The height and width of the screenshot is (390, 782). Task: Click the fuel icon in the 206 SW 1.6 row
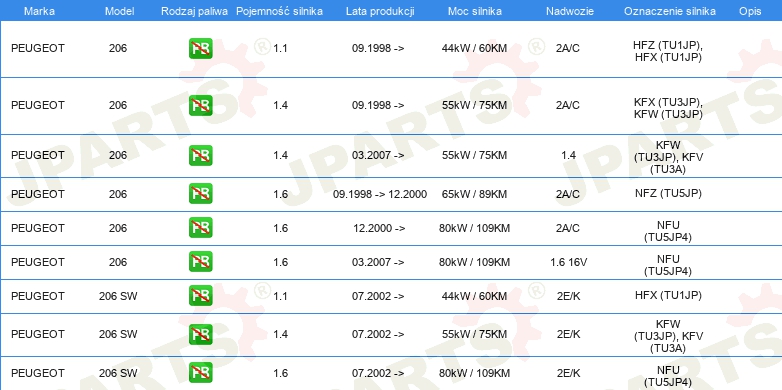(200, 373)
